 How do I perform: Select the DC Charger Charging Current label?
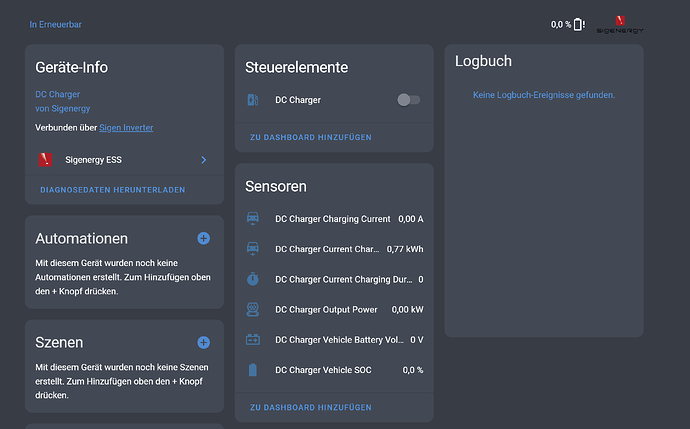(333, 219)
